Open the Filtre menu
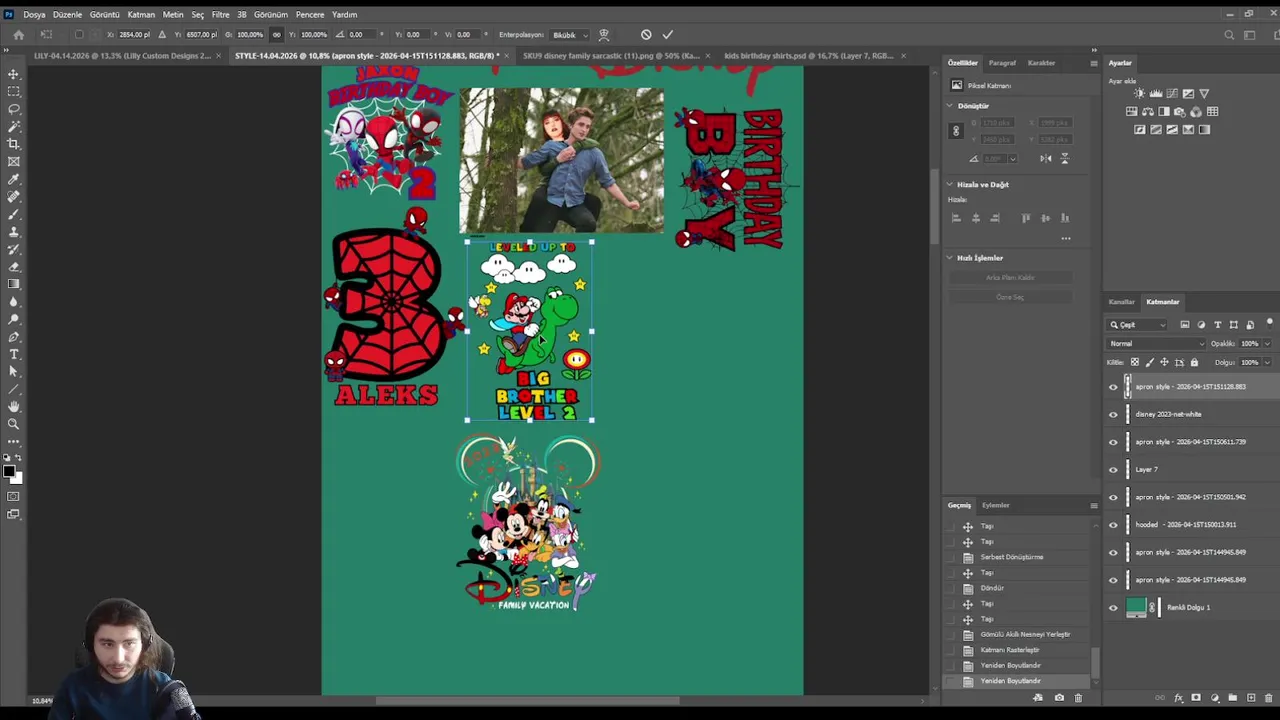The width and height of the screenshot is (1280, 720). coord(220,14)
